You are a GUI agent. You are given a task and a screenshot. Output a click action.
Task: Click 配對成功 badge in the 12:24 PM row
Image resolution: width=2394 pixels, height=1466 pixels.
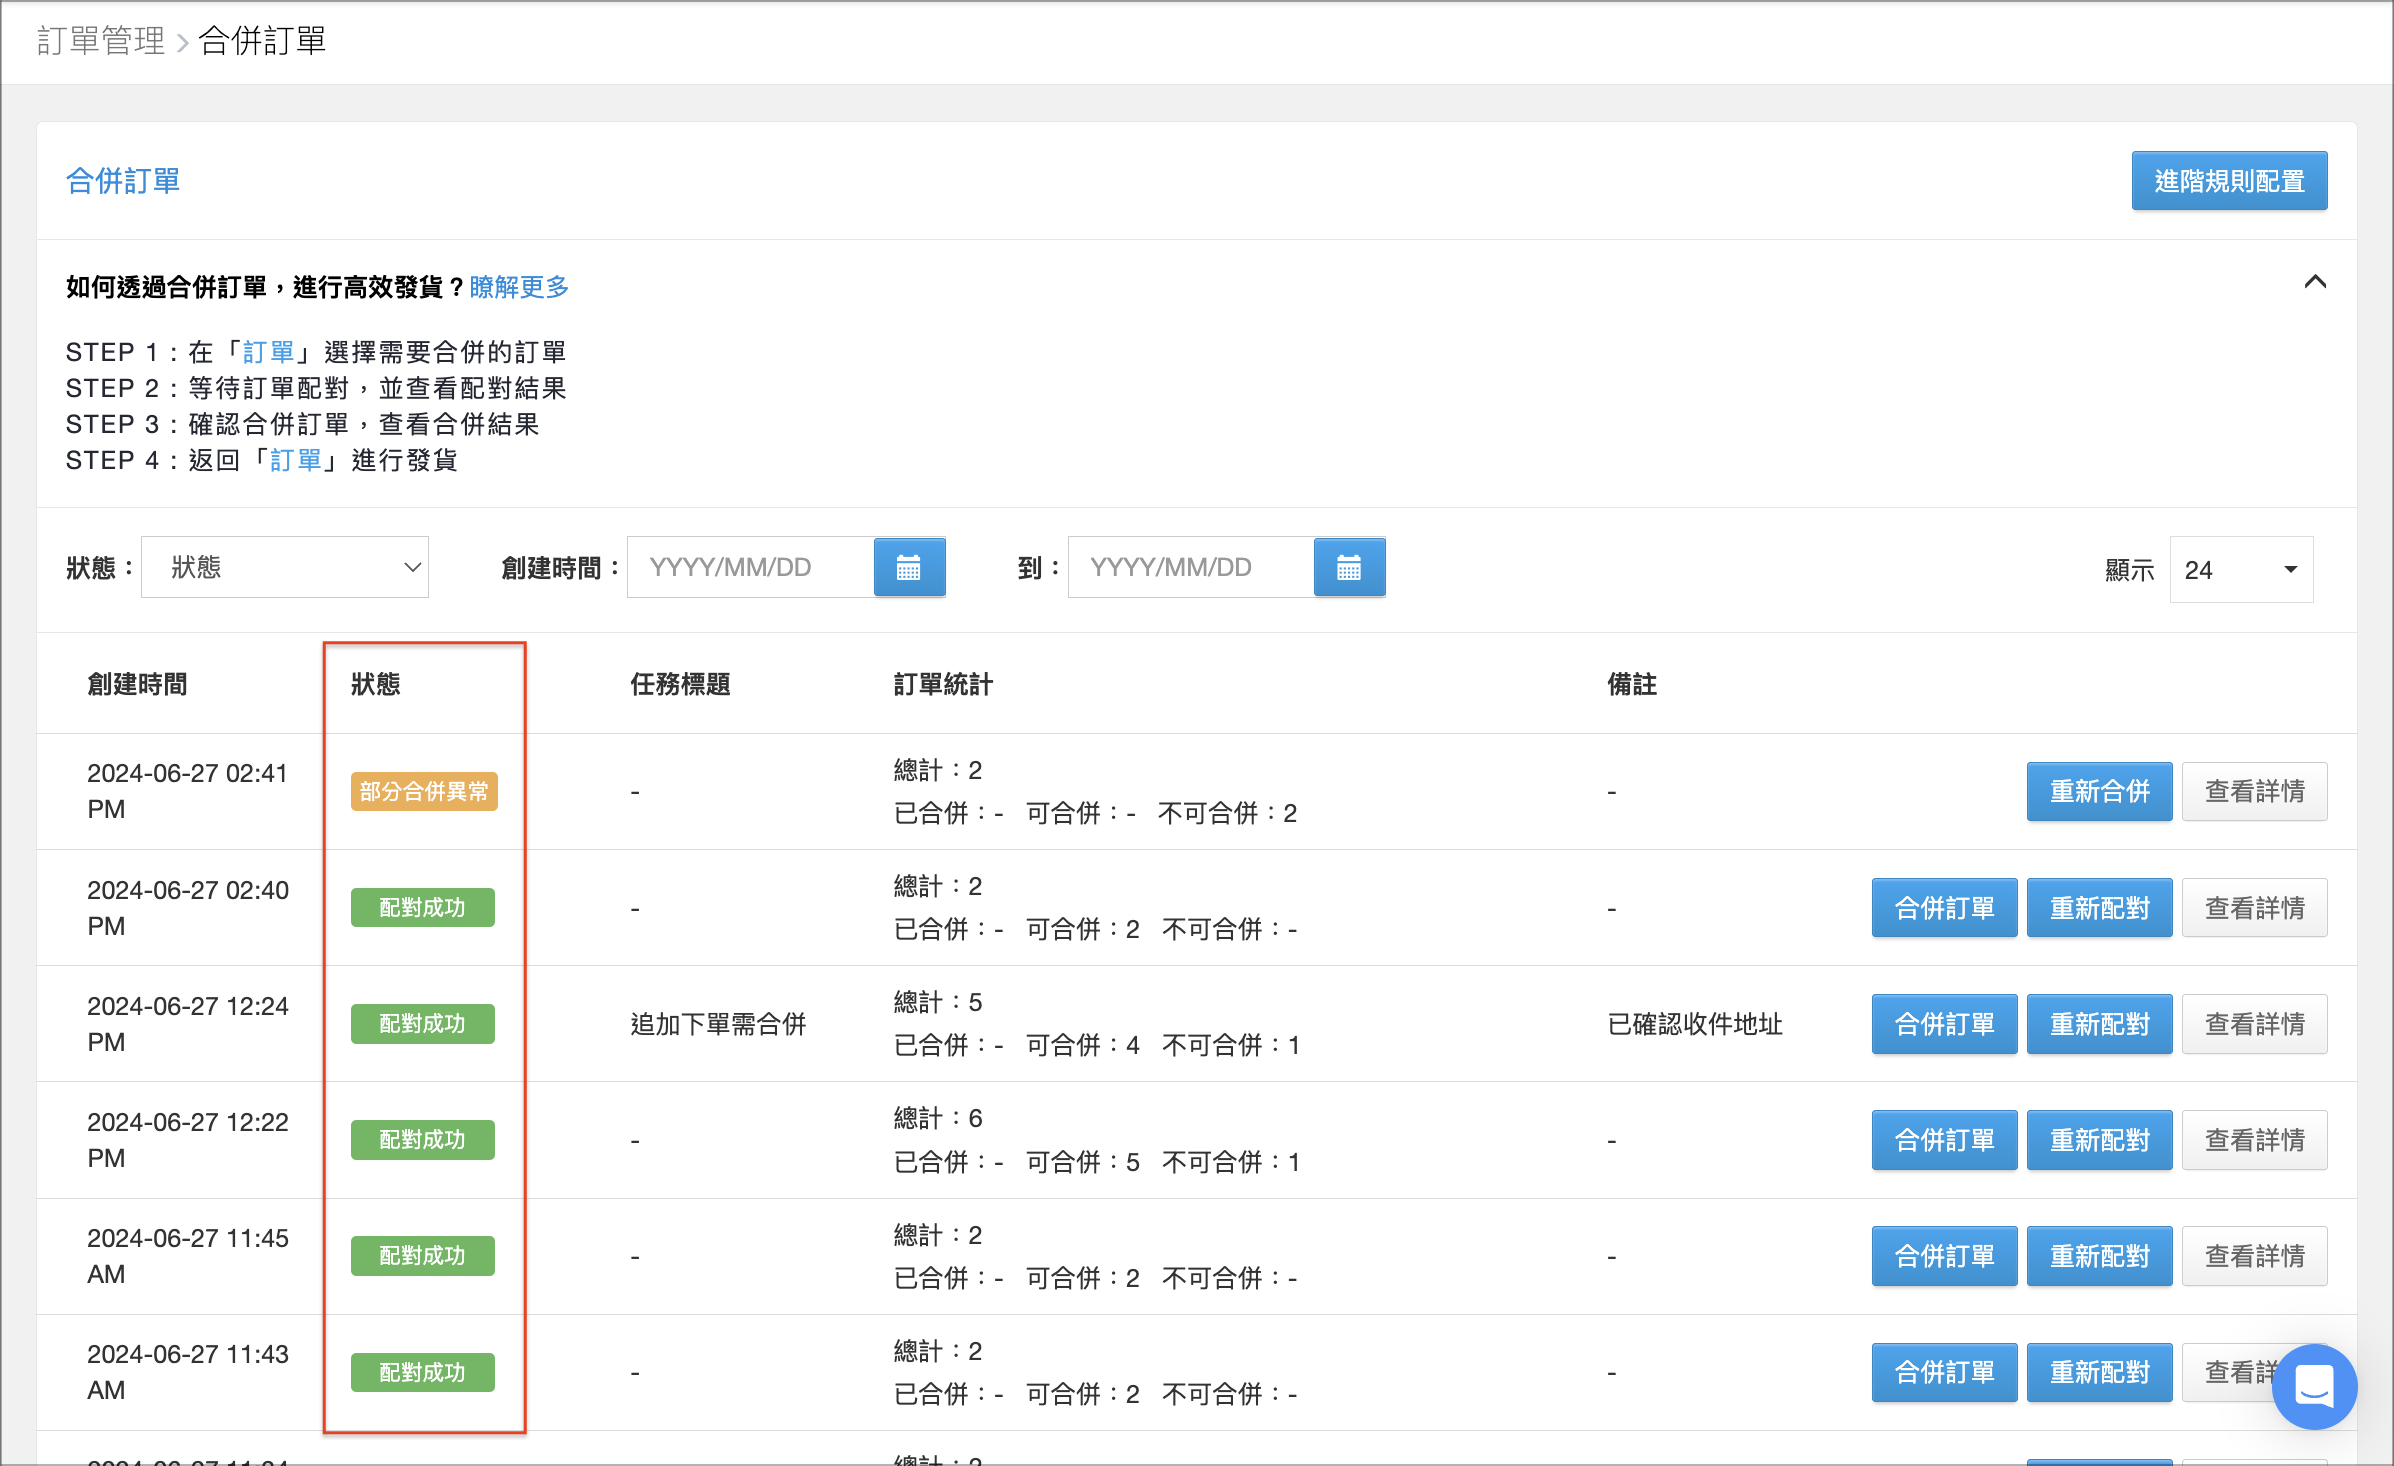point(422,1024)
